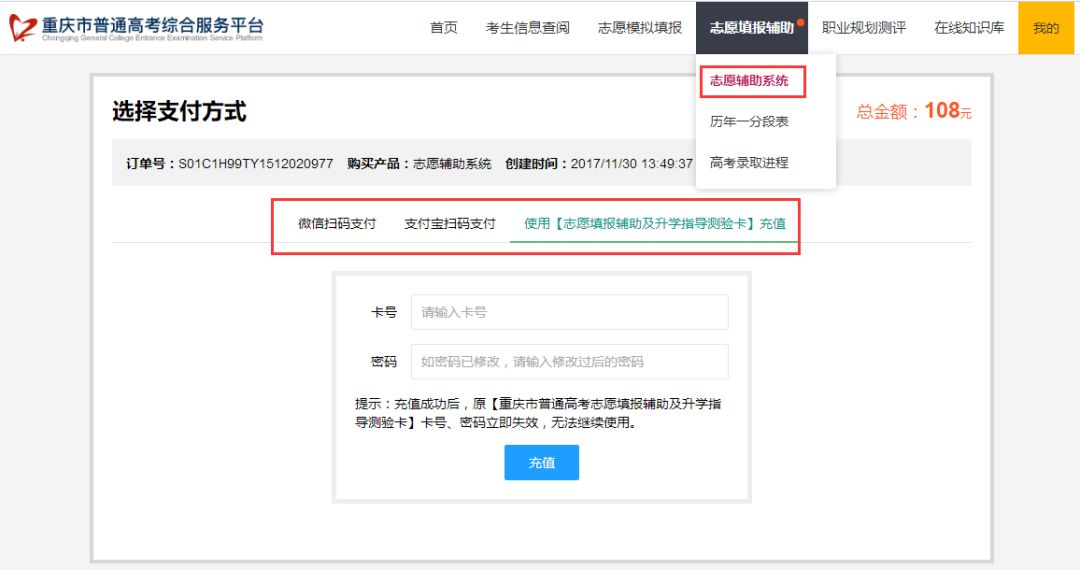Choose 志愿辅助系统 from the dropdown
The height and width of the screenshot is (570, 1080).
pyautogui.click(x=749, y=81)
